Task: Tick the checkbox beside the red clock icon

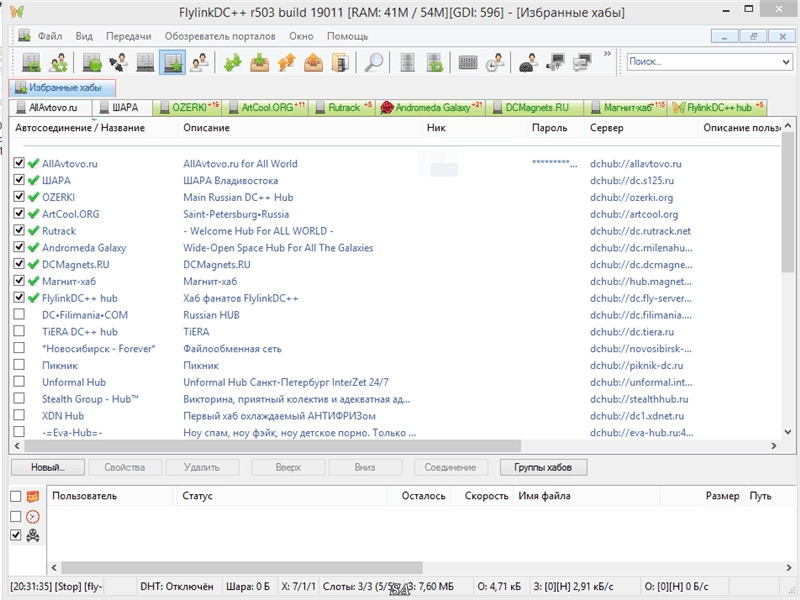Action: [16, 516]
